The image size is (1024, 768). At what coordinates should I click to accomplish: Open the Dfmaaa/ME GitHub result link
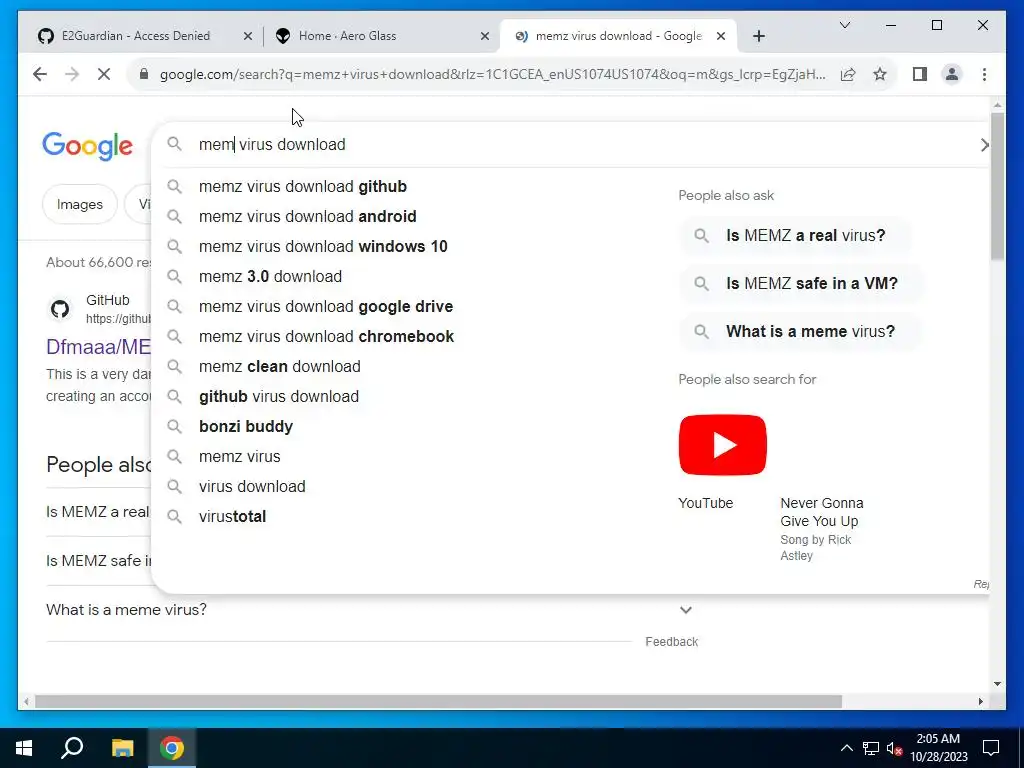pyautogui.click(x=98, y=347)
